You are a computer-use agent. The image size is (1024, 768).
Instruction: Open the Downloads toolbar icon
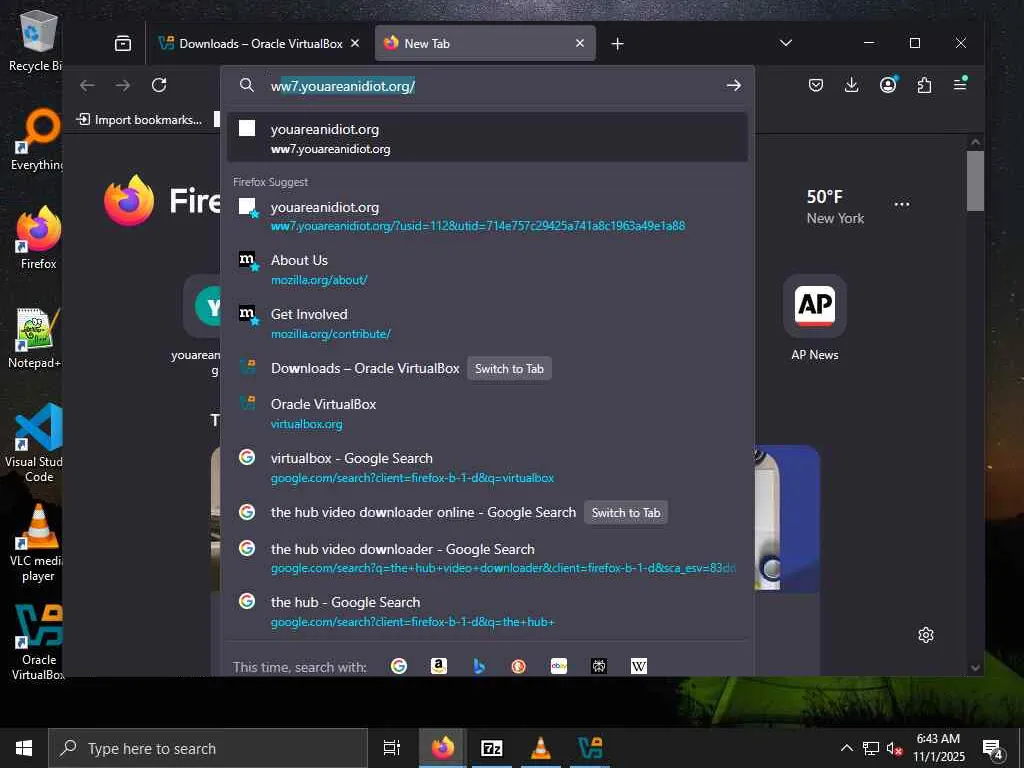852,86
